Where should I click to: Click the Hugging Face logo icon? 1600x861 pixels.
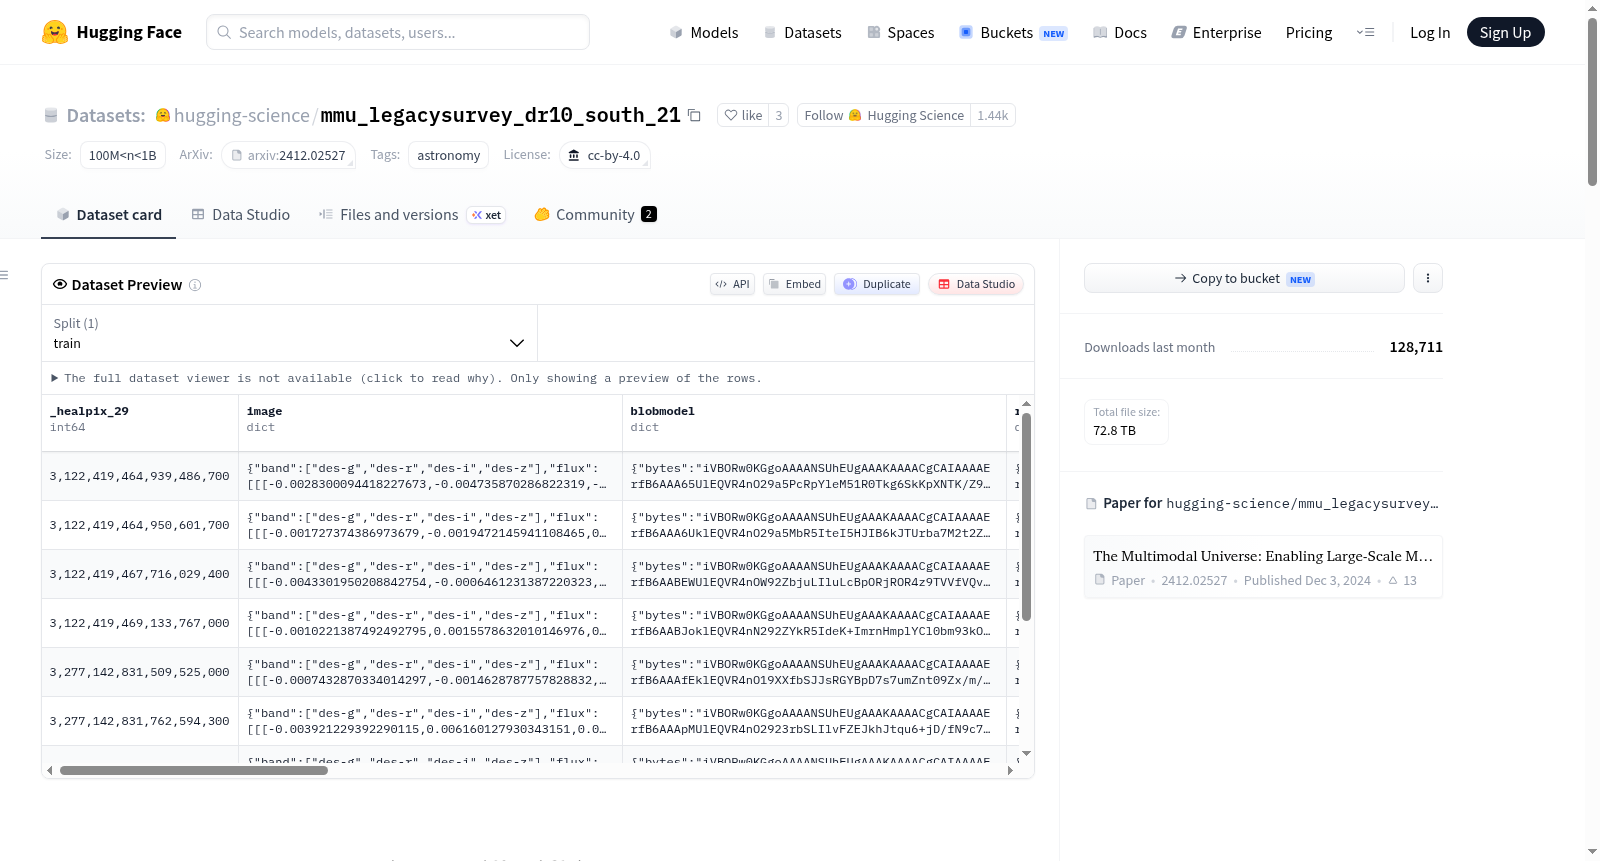point(55,32)
